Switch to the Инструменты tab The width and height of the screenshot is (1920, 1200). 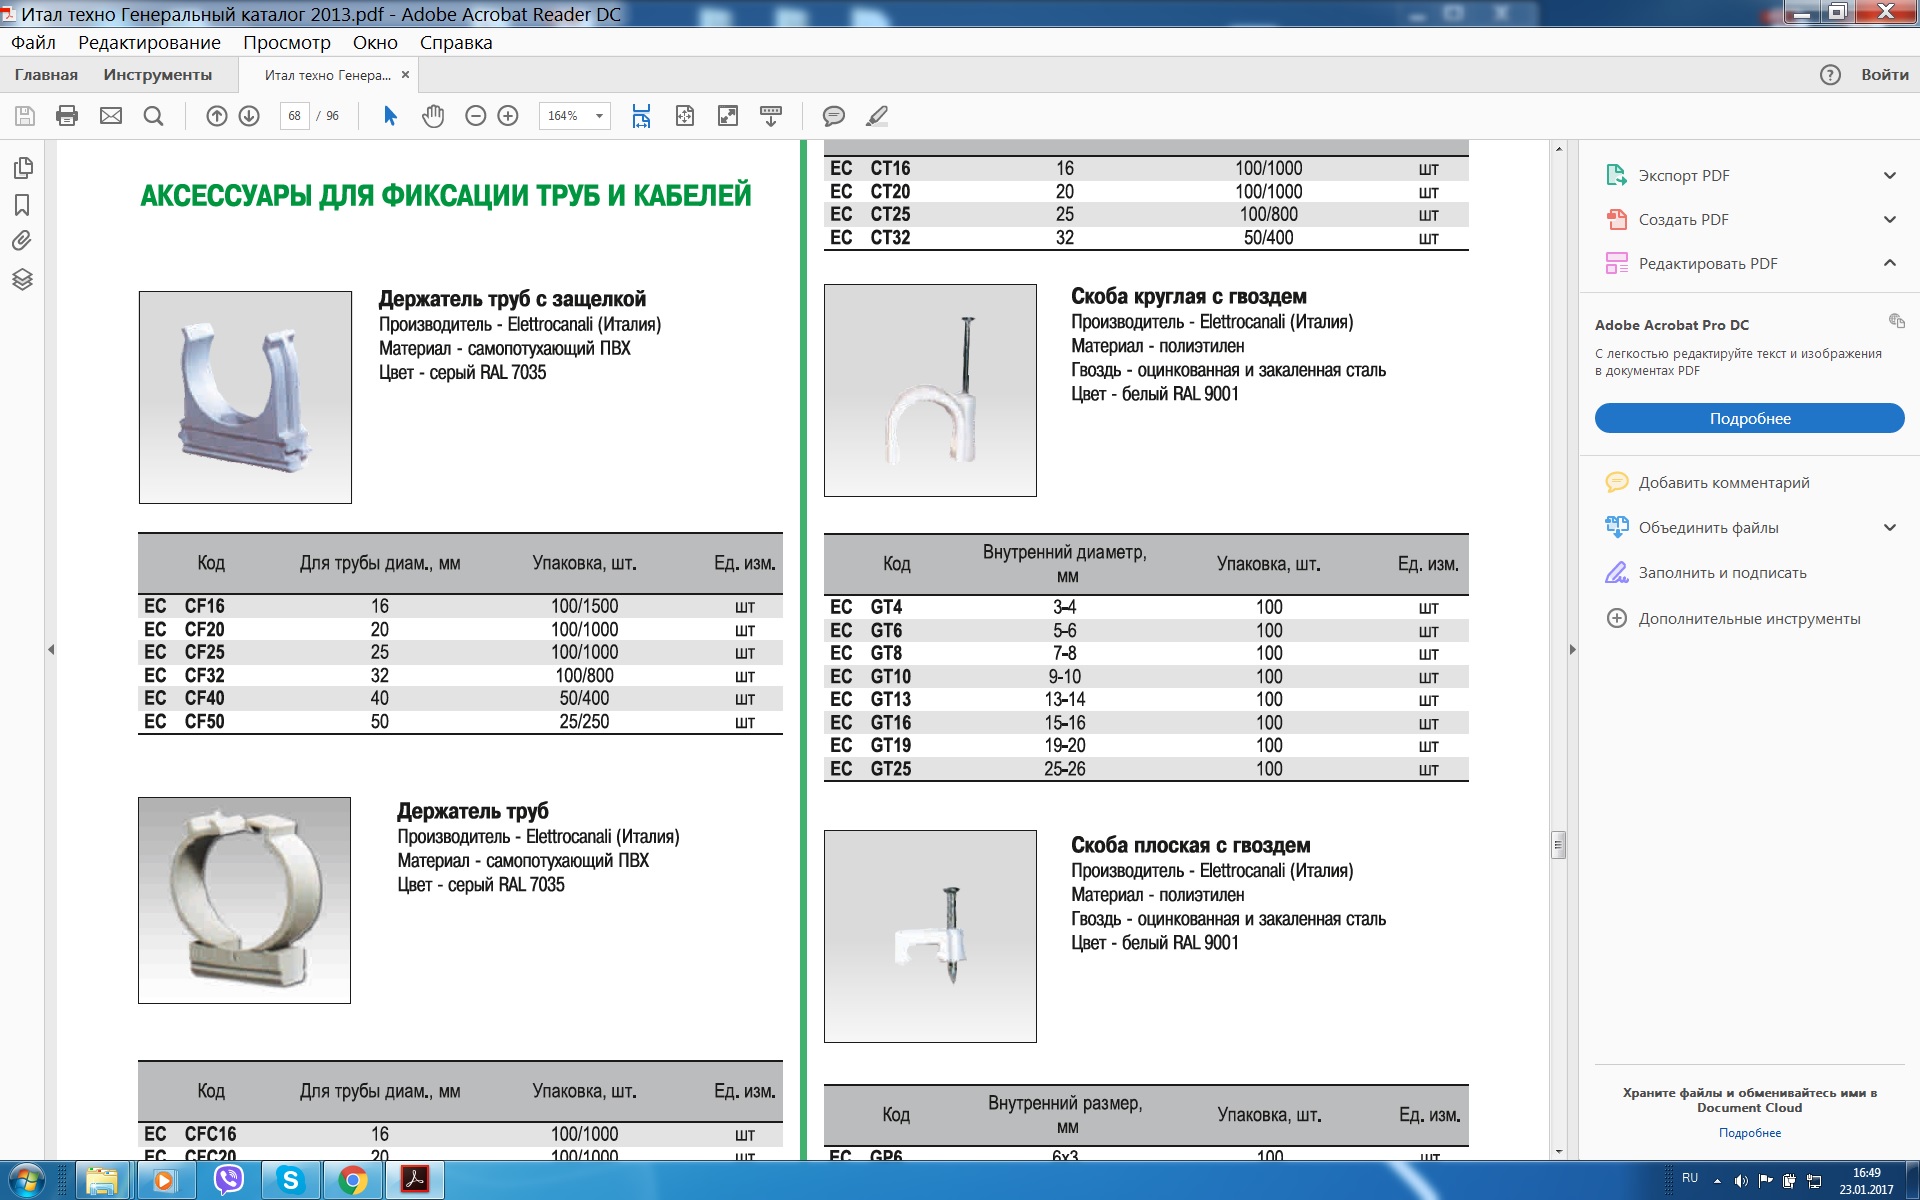click(158, 75)
